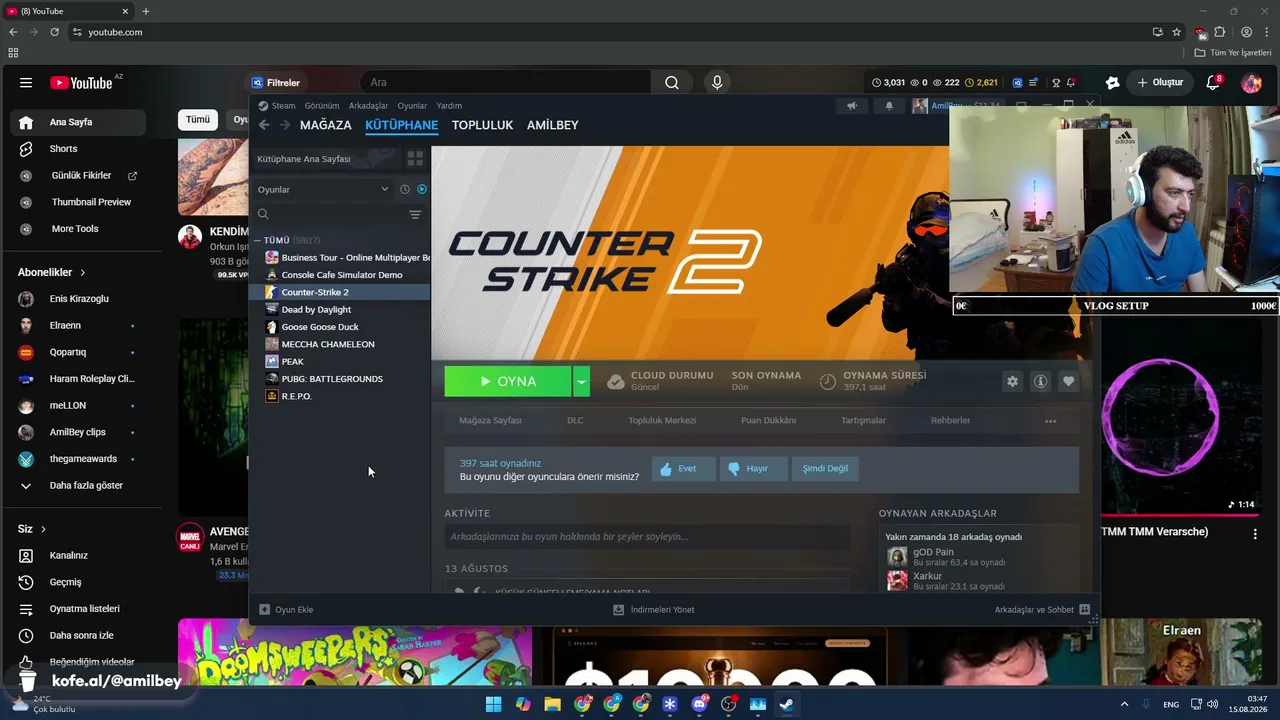Image resolution: width=1280 pixels, height=720 pixels.
Task: Click the YouTube search magnifier button
Action: [x=672, y=83]
